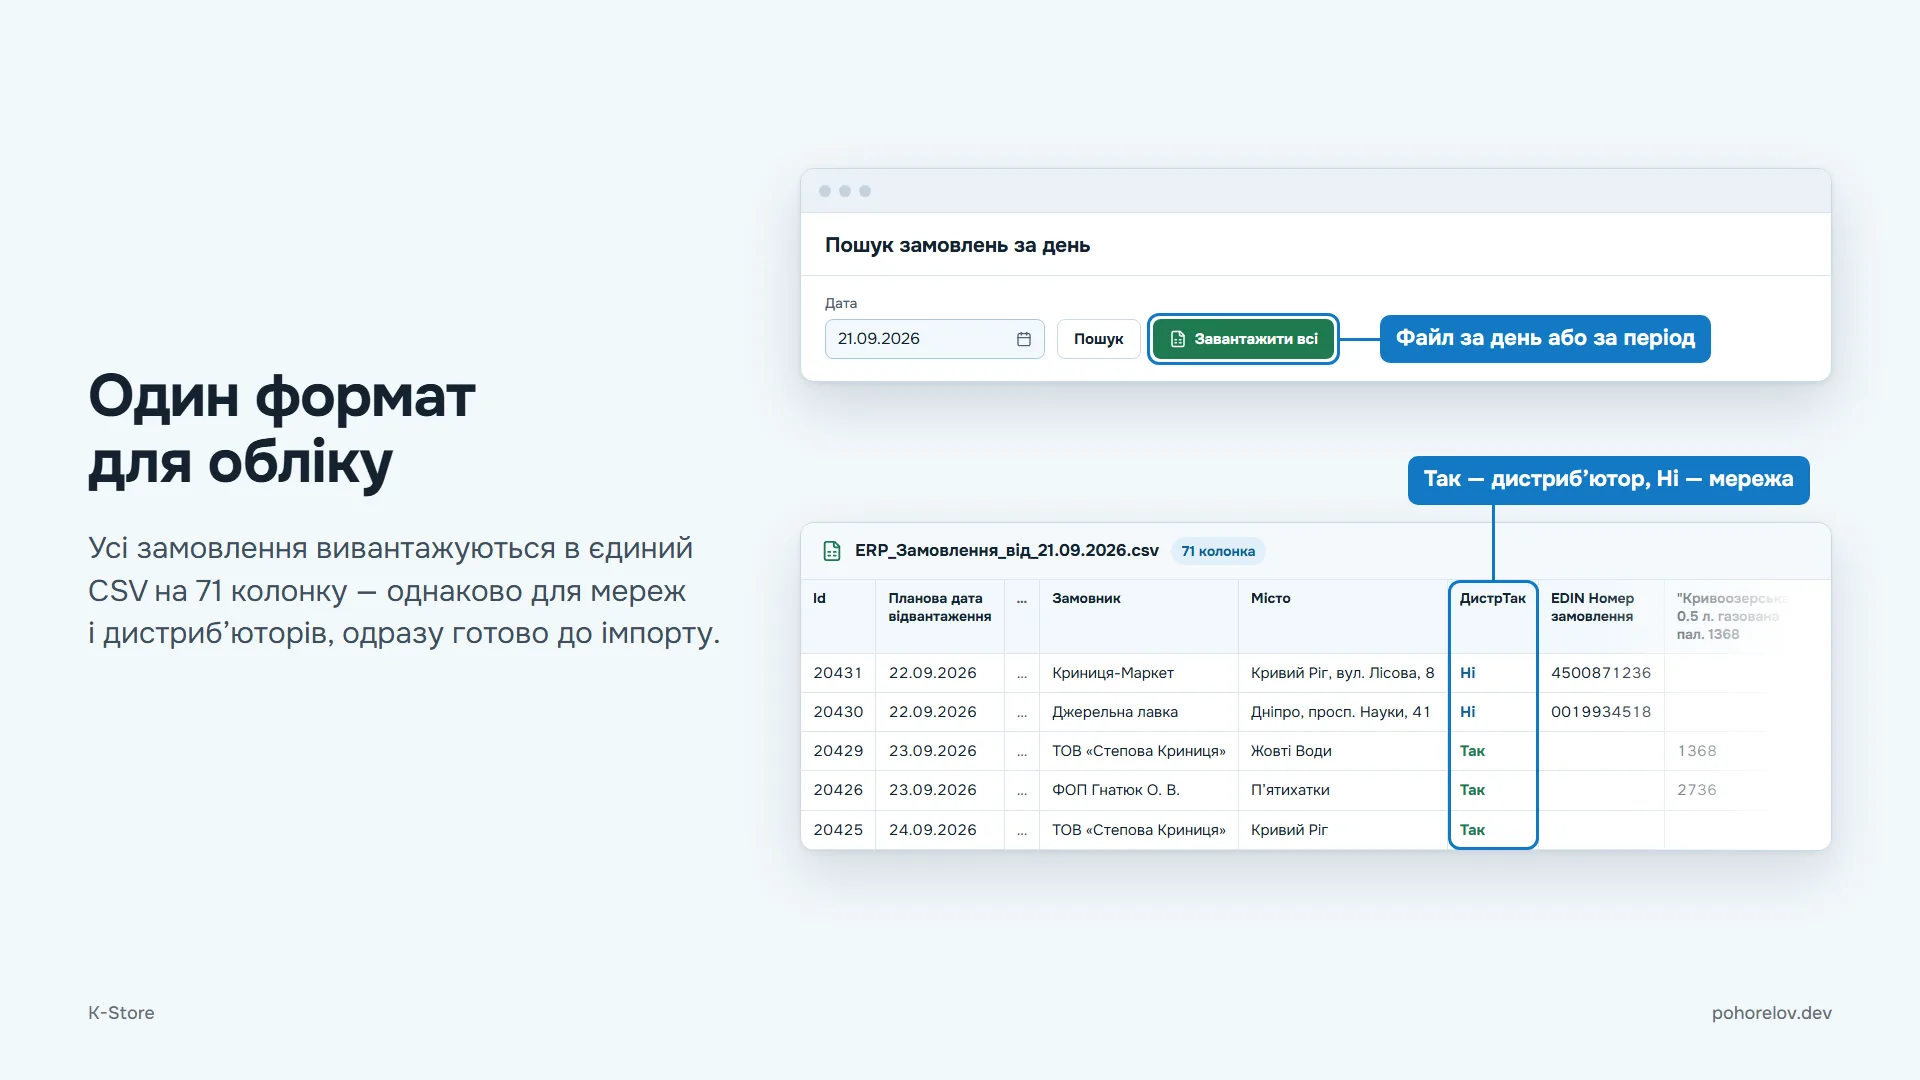Click the CSV file icon beside ERP filename

[x=831, y=551]
